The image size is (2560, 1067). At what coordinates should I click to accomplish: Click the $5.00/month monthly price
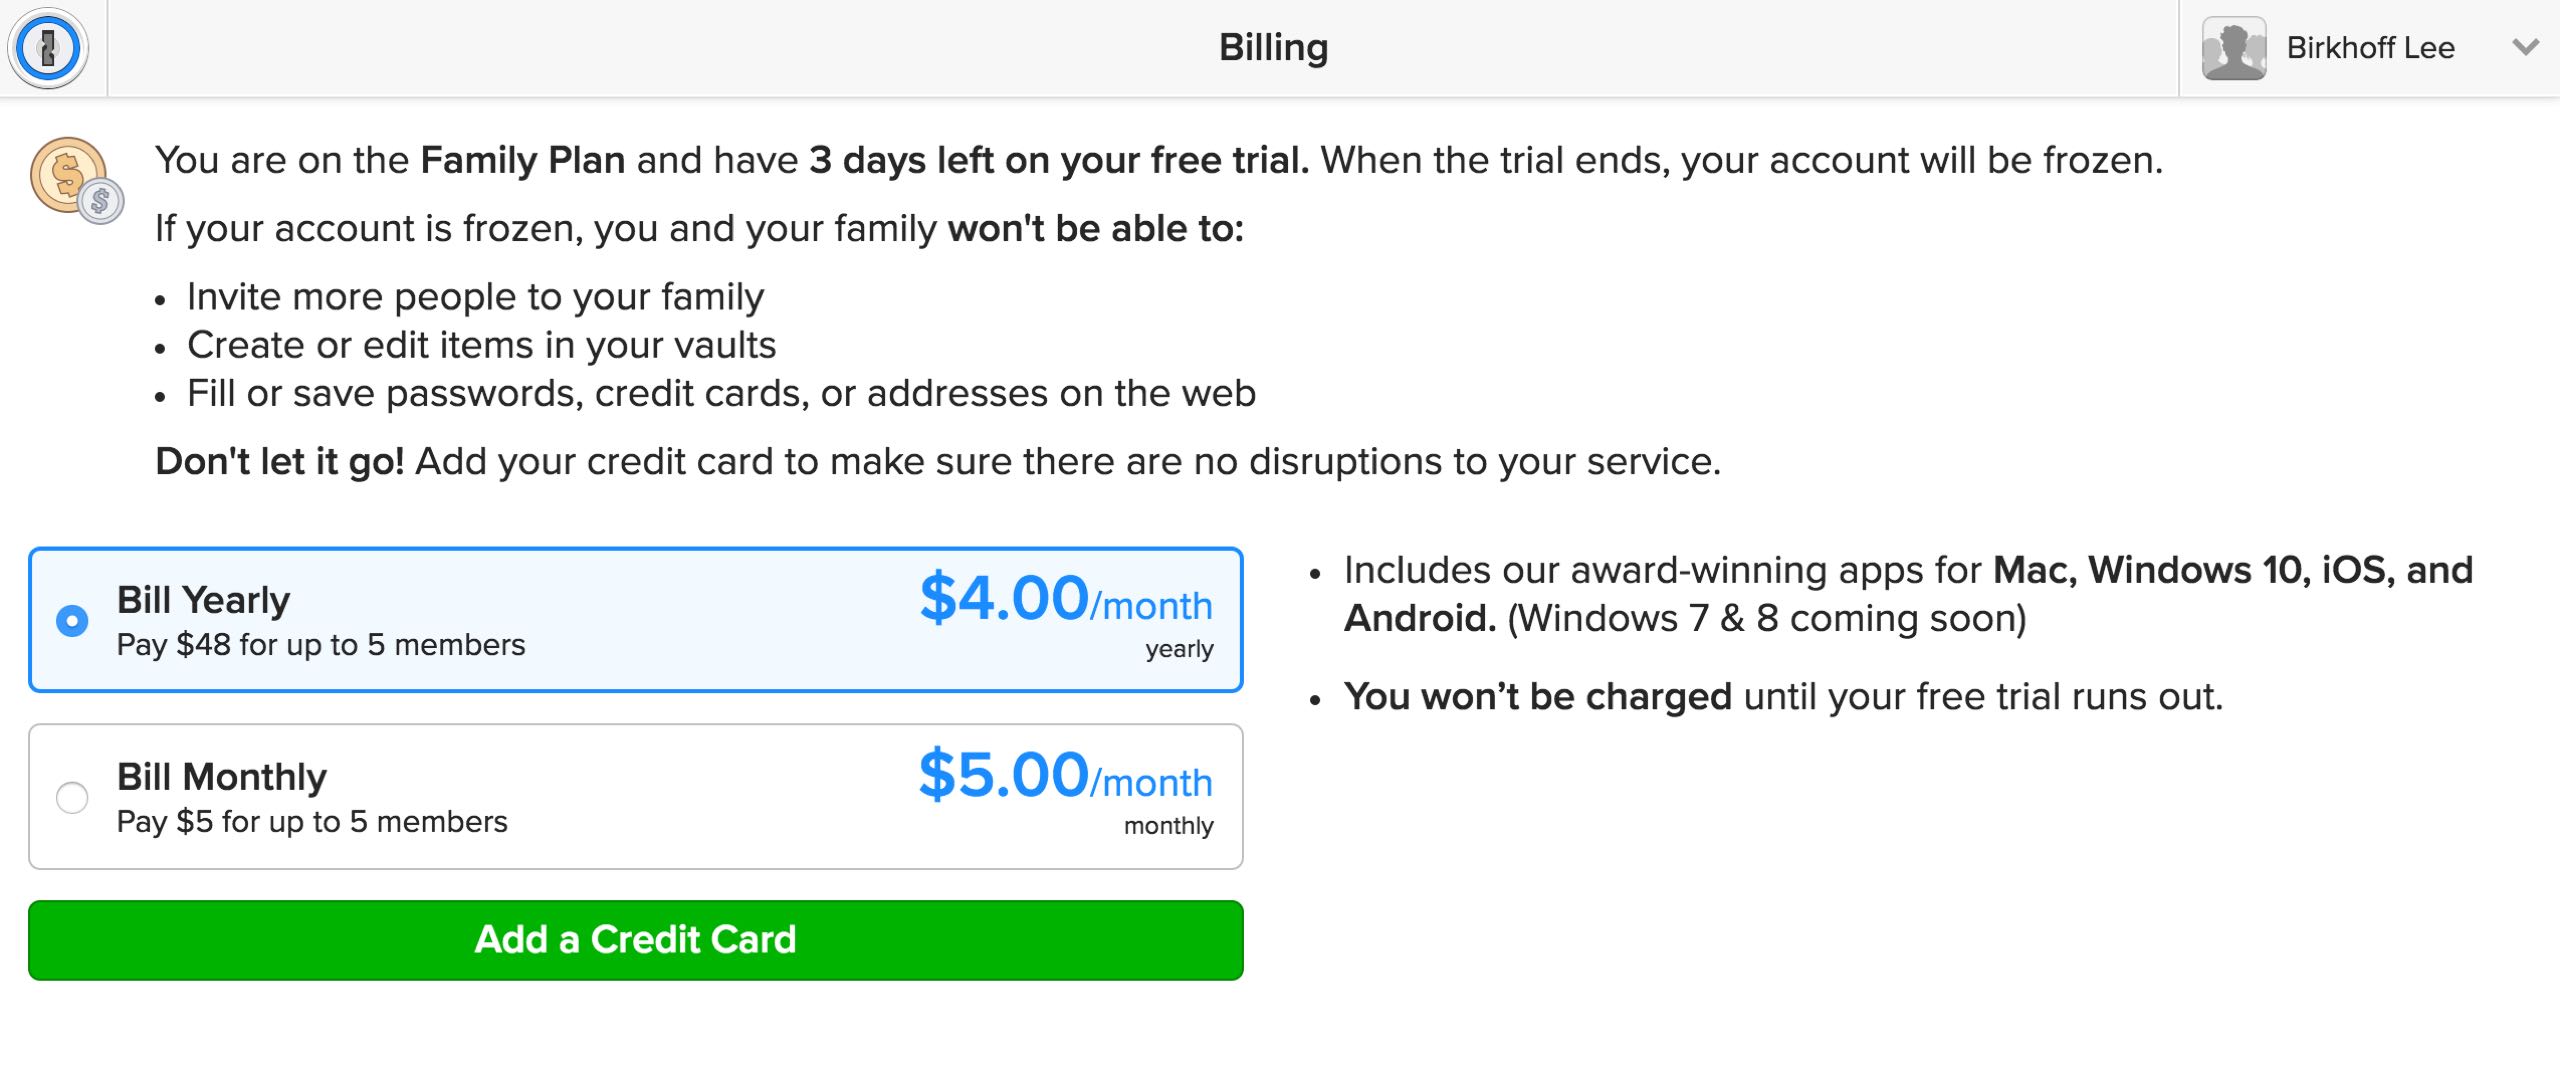[1065, 777]
